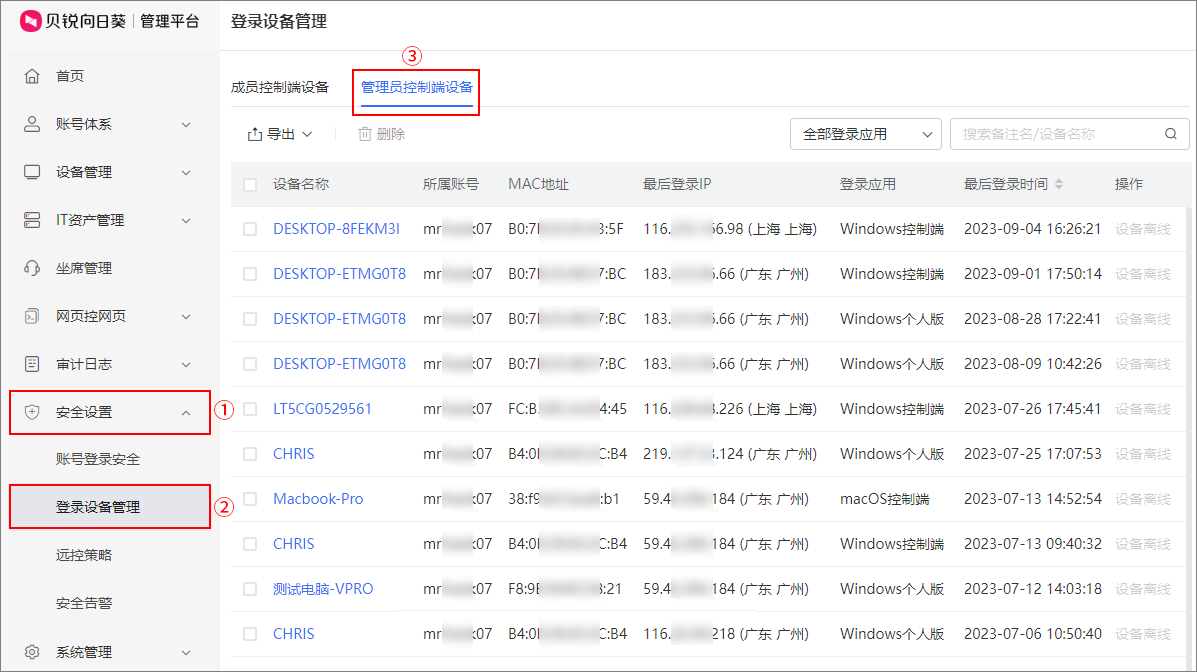This screenshot has width=1197, height=672.
Task: Click the 最后登录IP column header
Action: point(677,184)
